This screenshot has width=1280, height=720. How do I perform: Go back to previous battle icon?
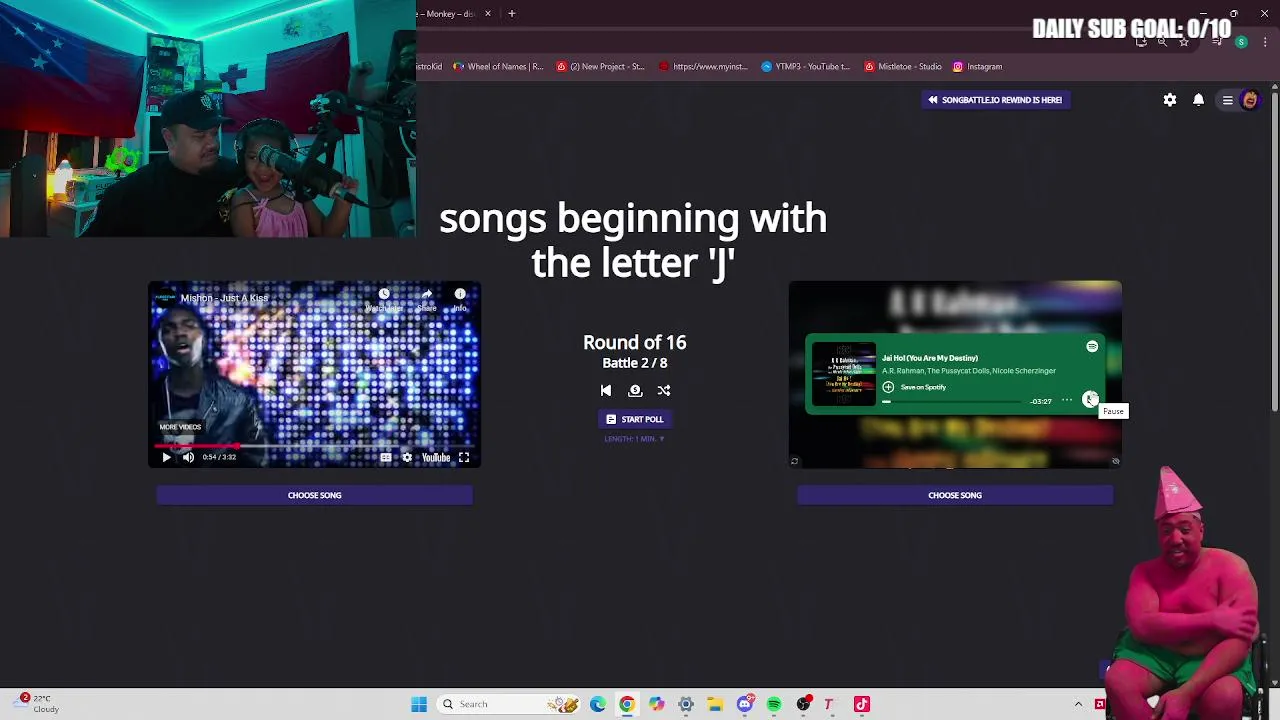tap(606, 391)
